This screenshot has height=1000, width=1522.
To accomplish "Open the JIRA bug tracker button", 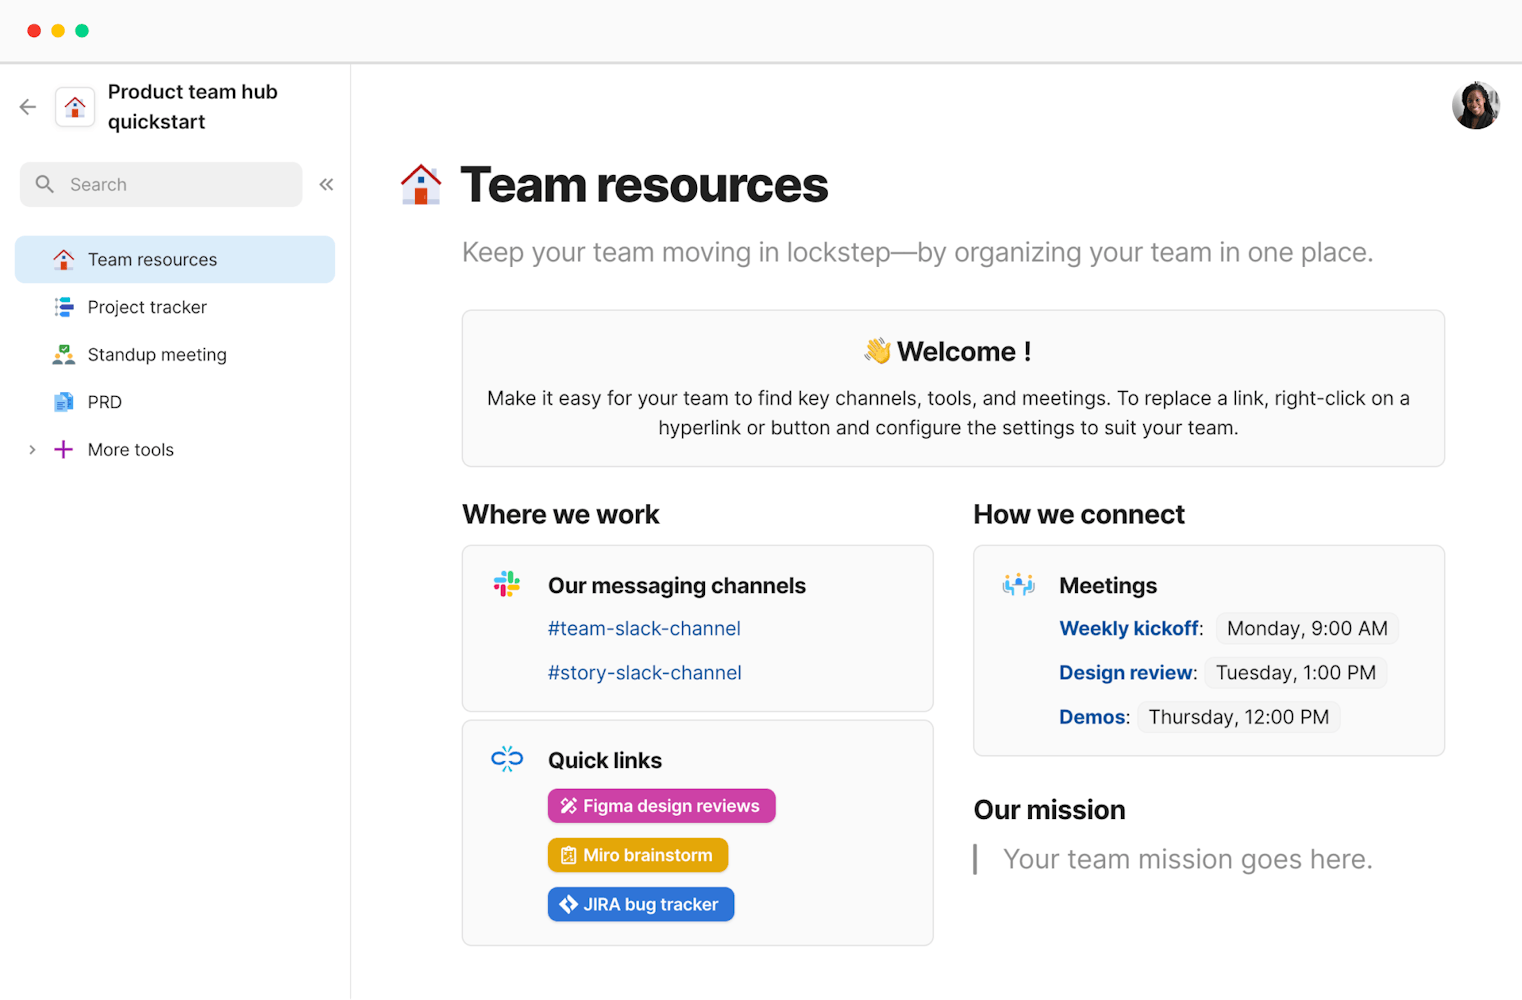I will pos(641,904).
